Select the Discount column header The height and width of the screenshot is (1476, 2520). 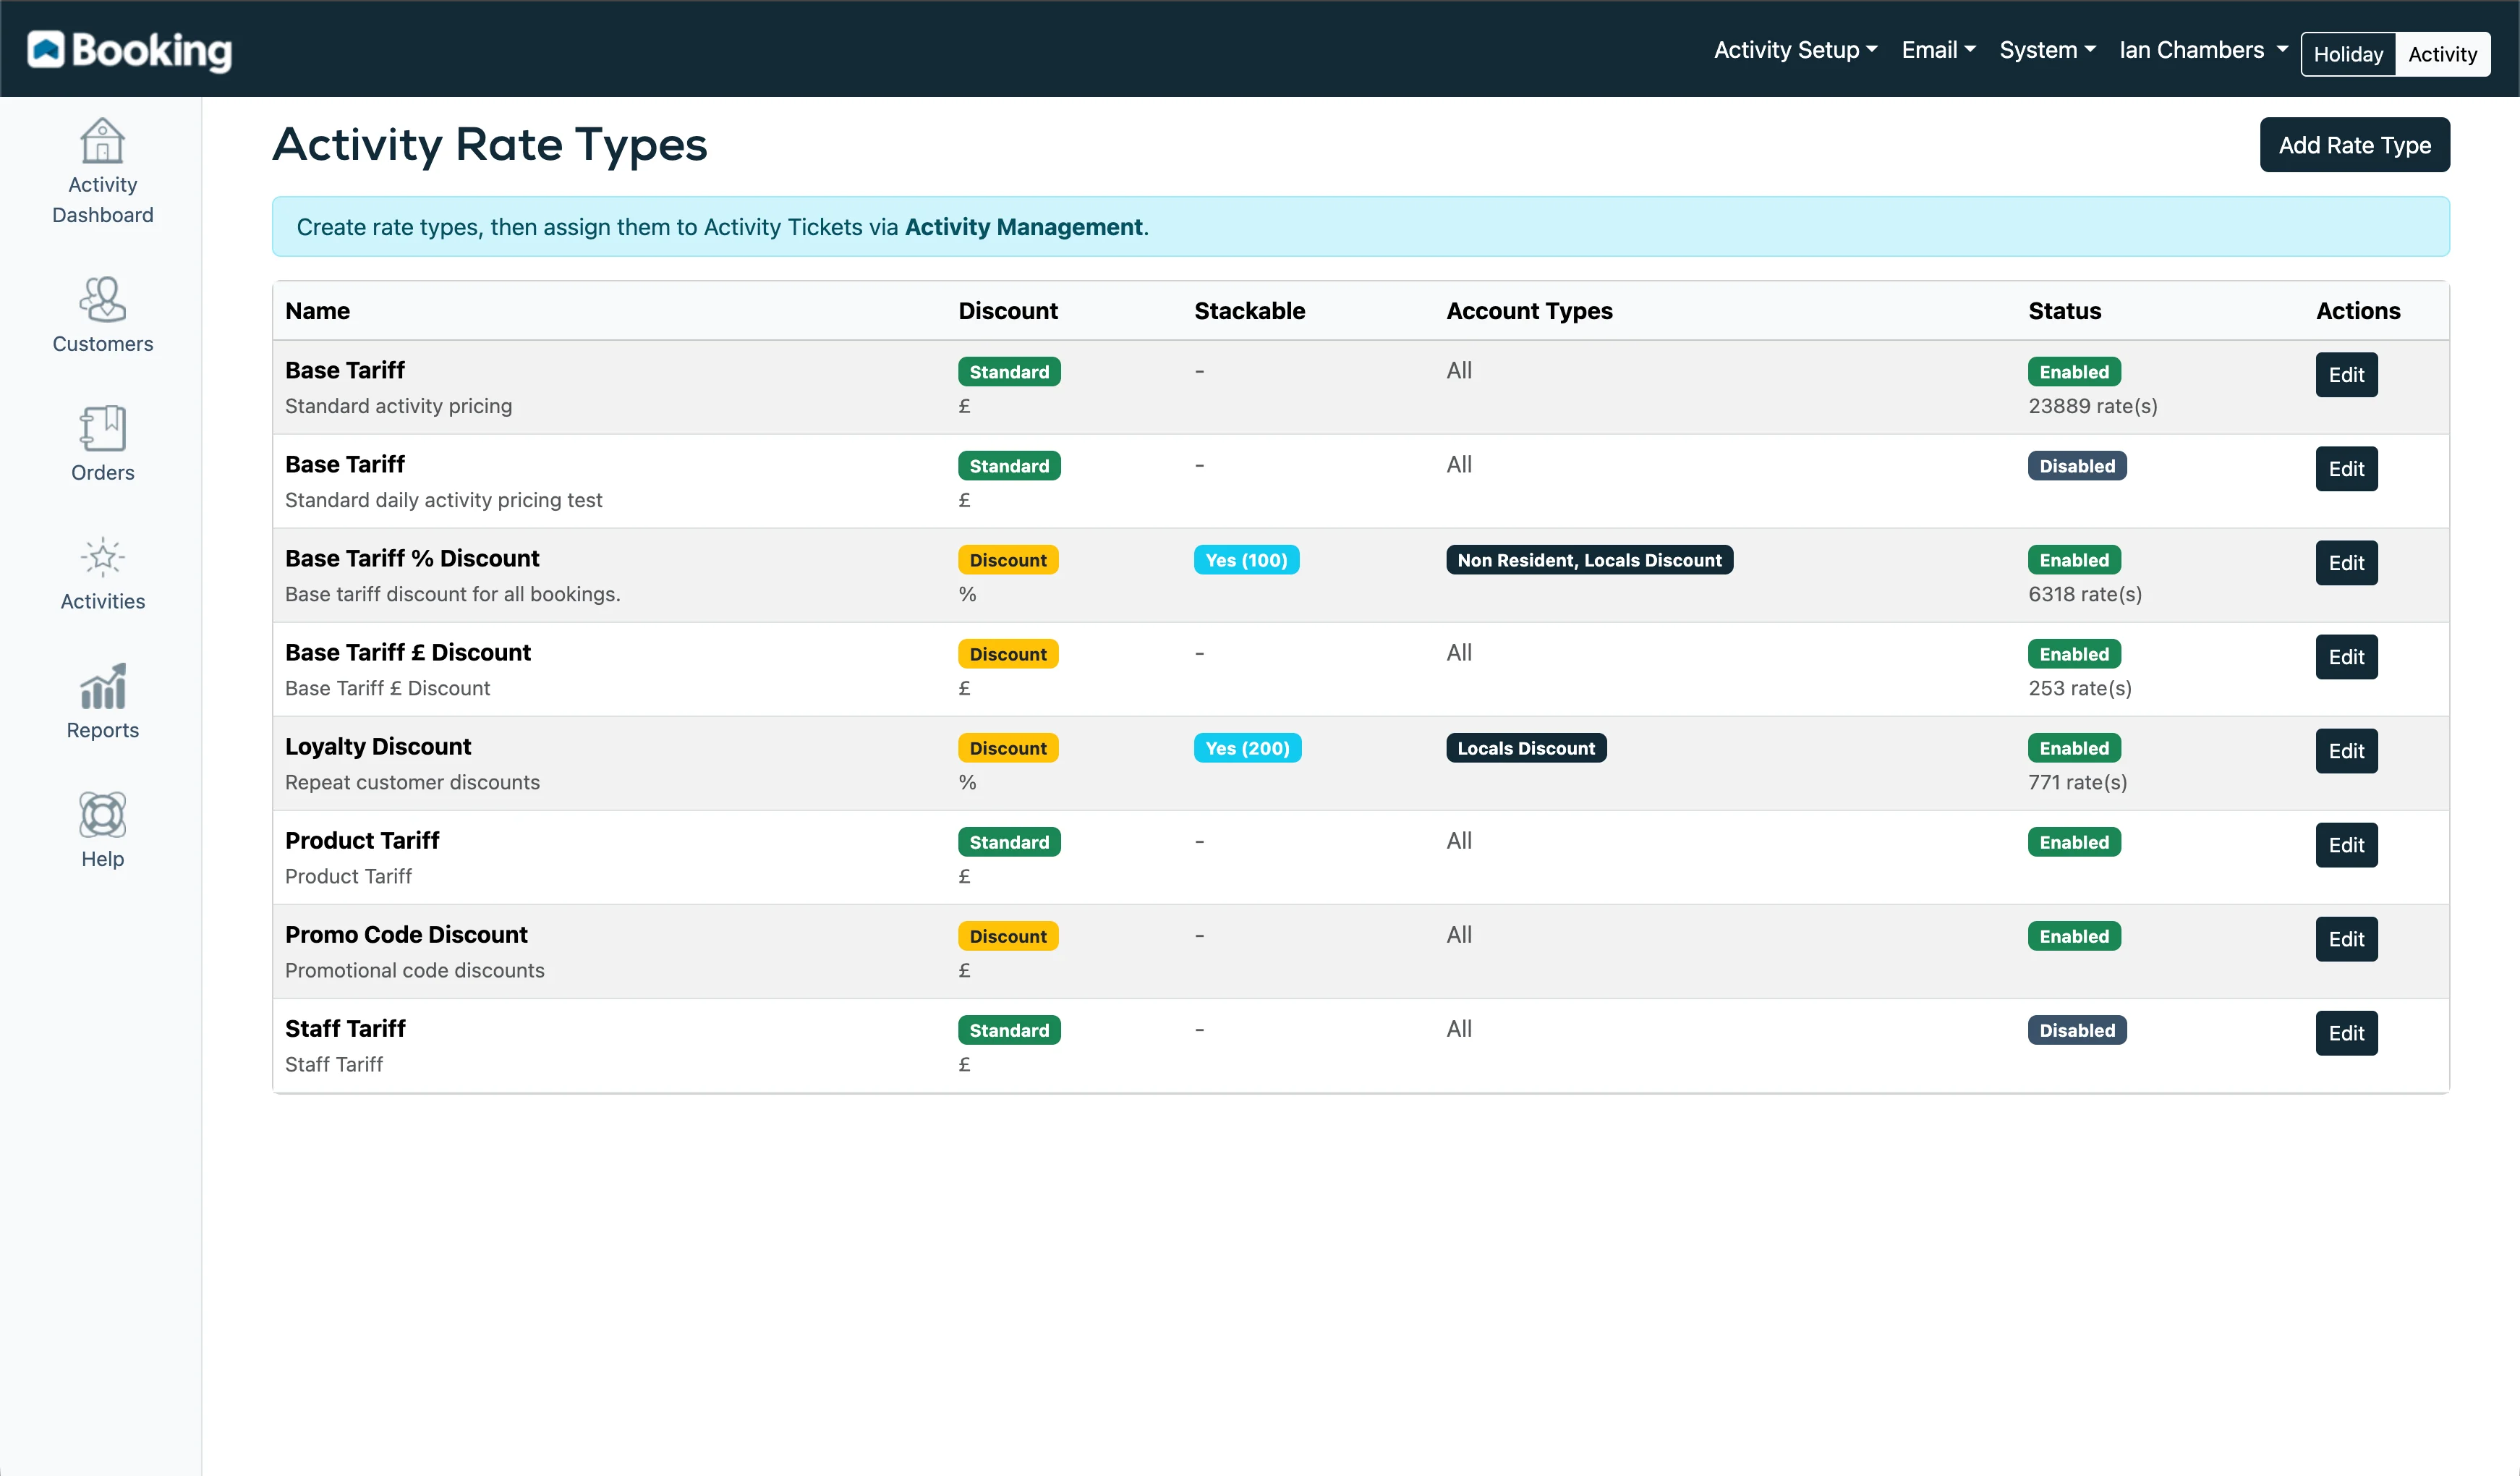point(1008,311)
